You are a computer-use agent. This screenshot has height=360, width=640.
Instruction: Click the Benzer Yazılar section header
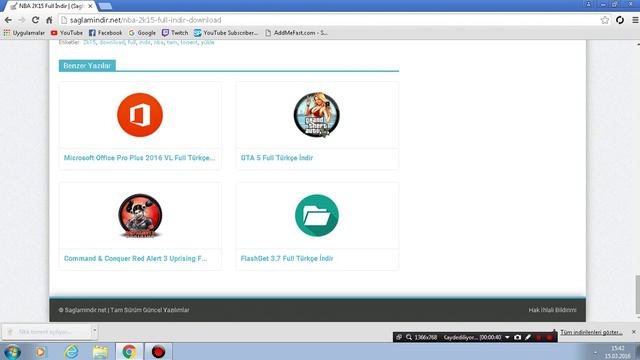click(x=87, y=66)
